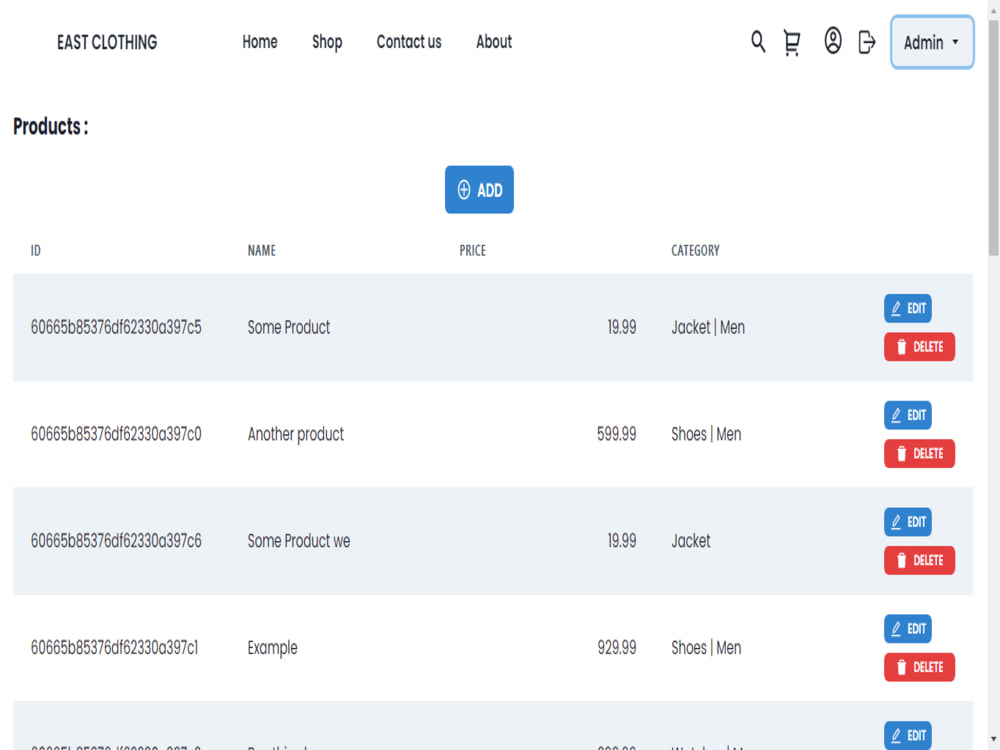
Task: Open the Home navigation link
Action: [x=259, y=42]
